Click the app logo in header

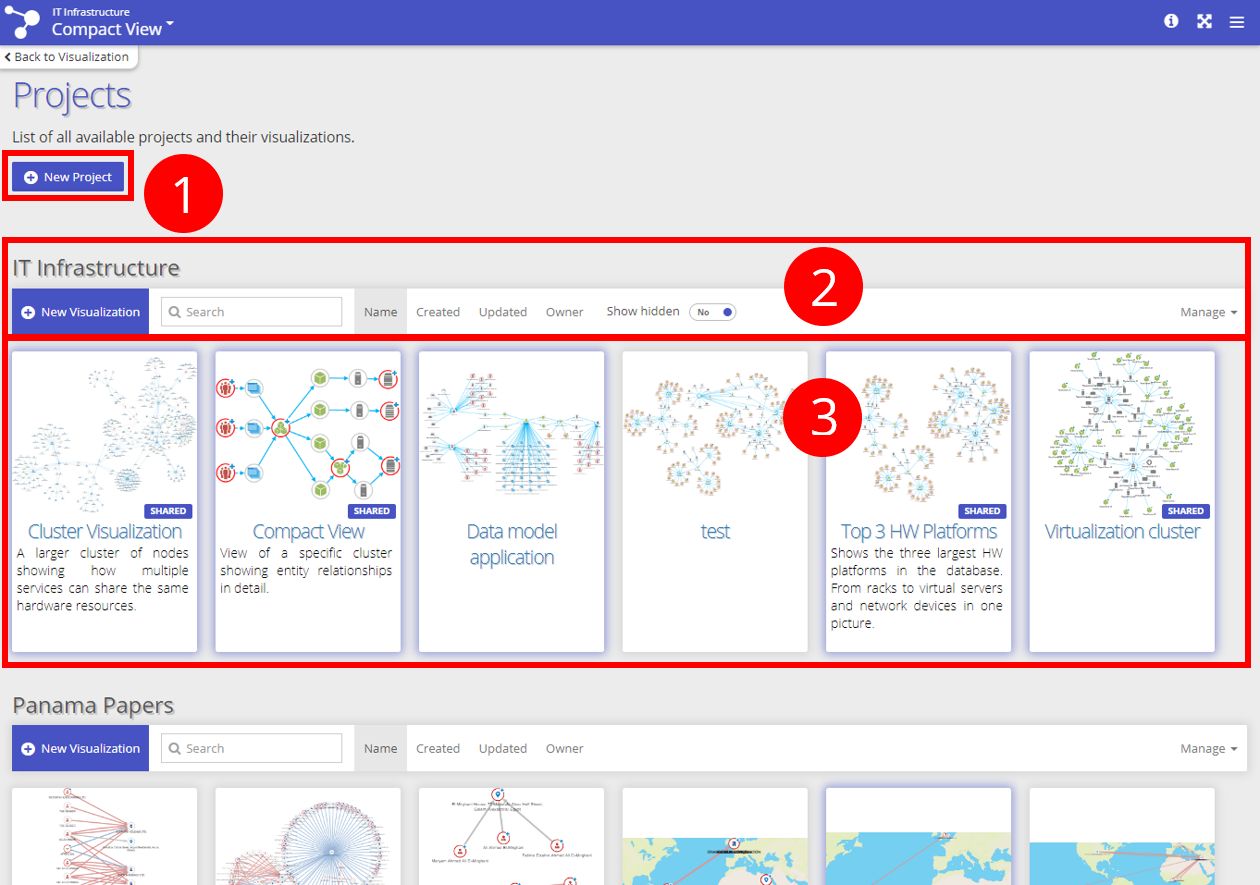point(22,22)
